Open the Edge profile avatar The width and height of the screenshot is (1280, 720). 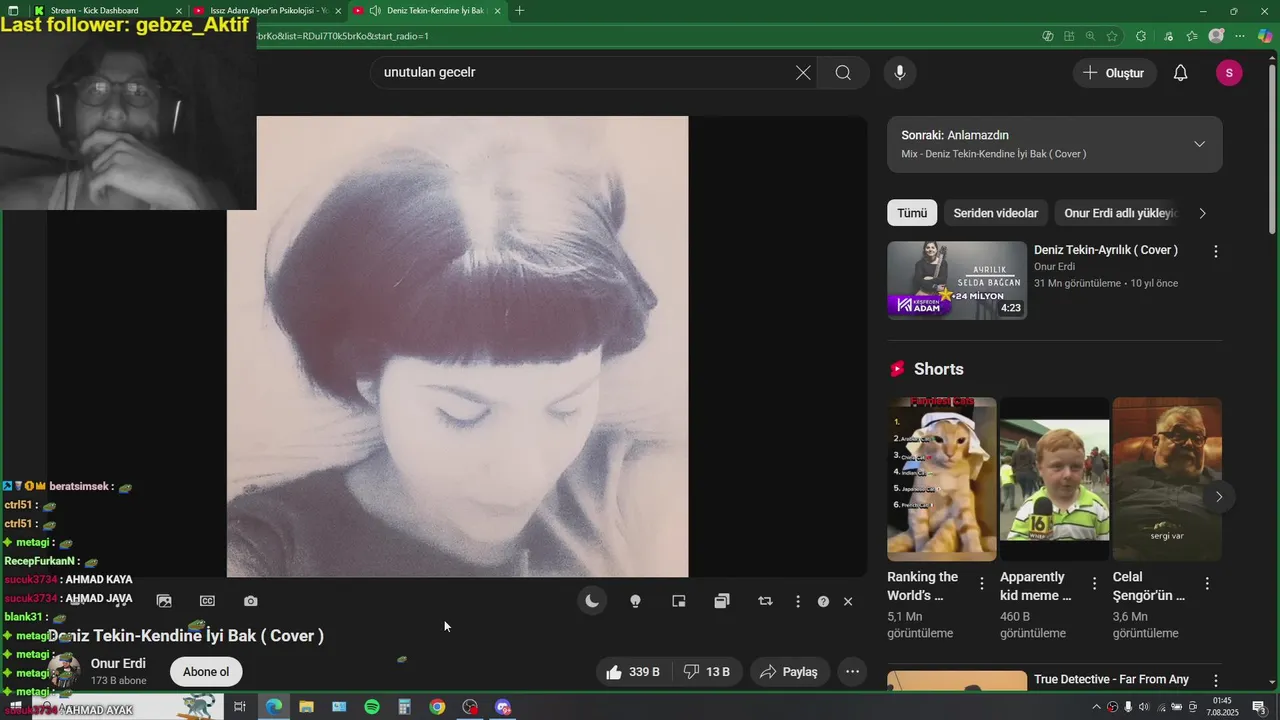(1216, 36)
